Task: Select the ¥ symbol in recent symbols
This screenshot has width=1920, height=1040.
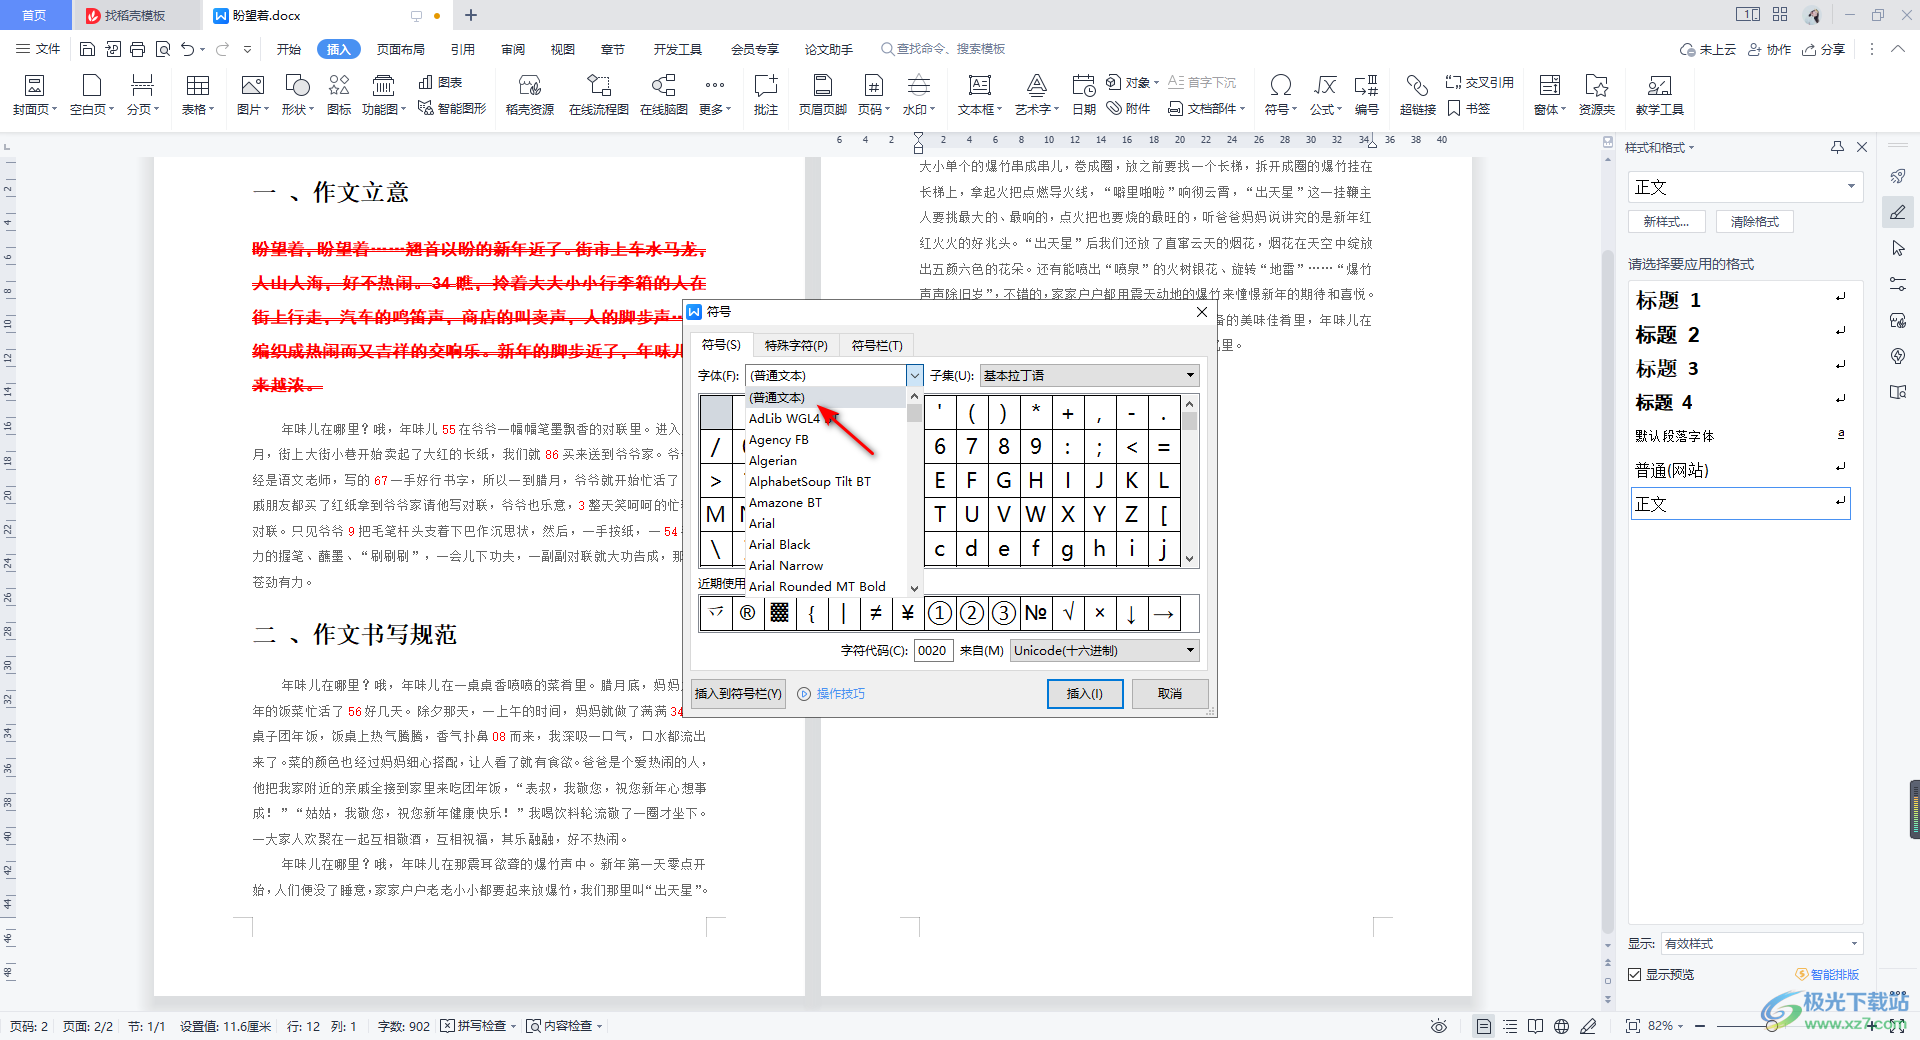Action: [x=908, y=613]
